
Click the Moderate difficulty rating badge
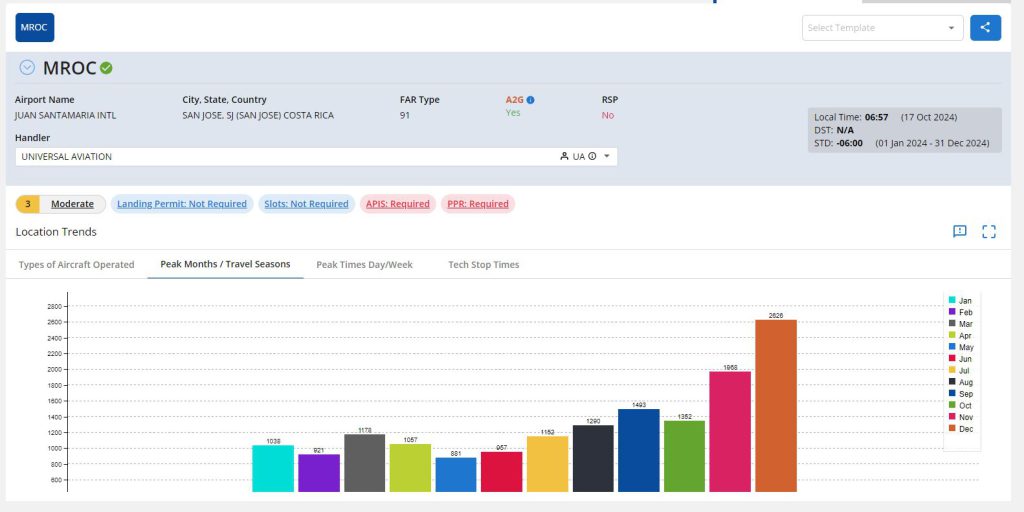pos(72,204)
